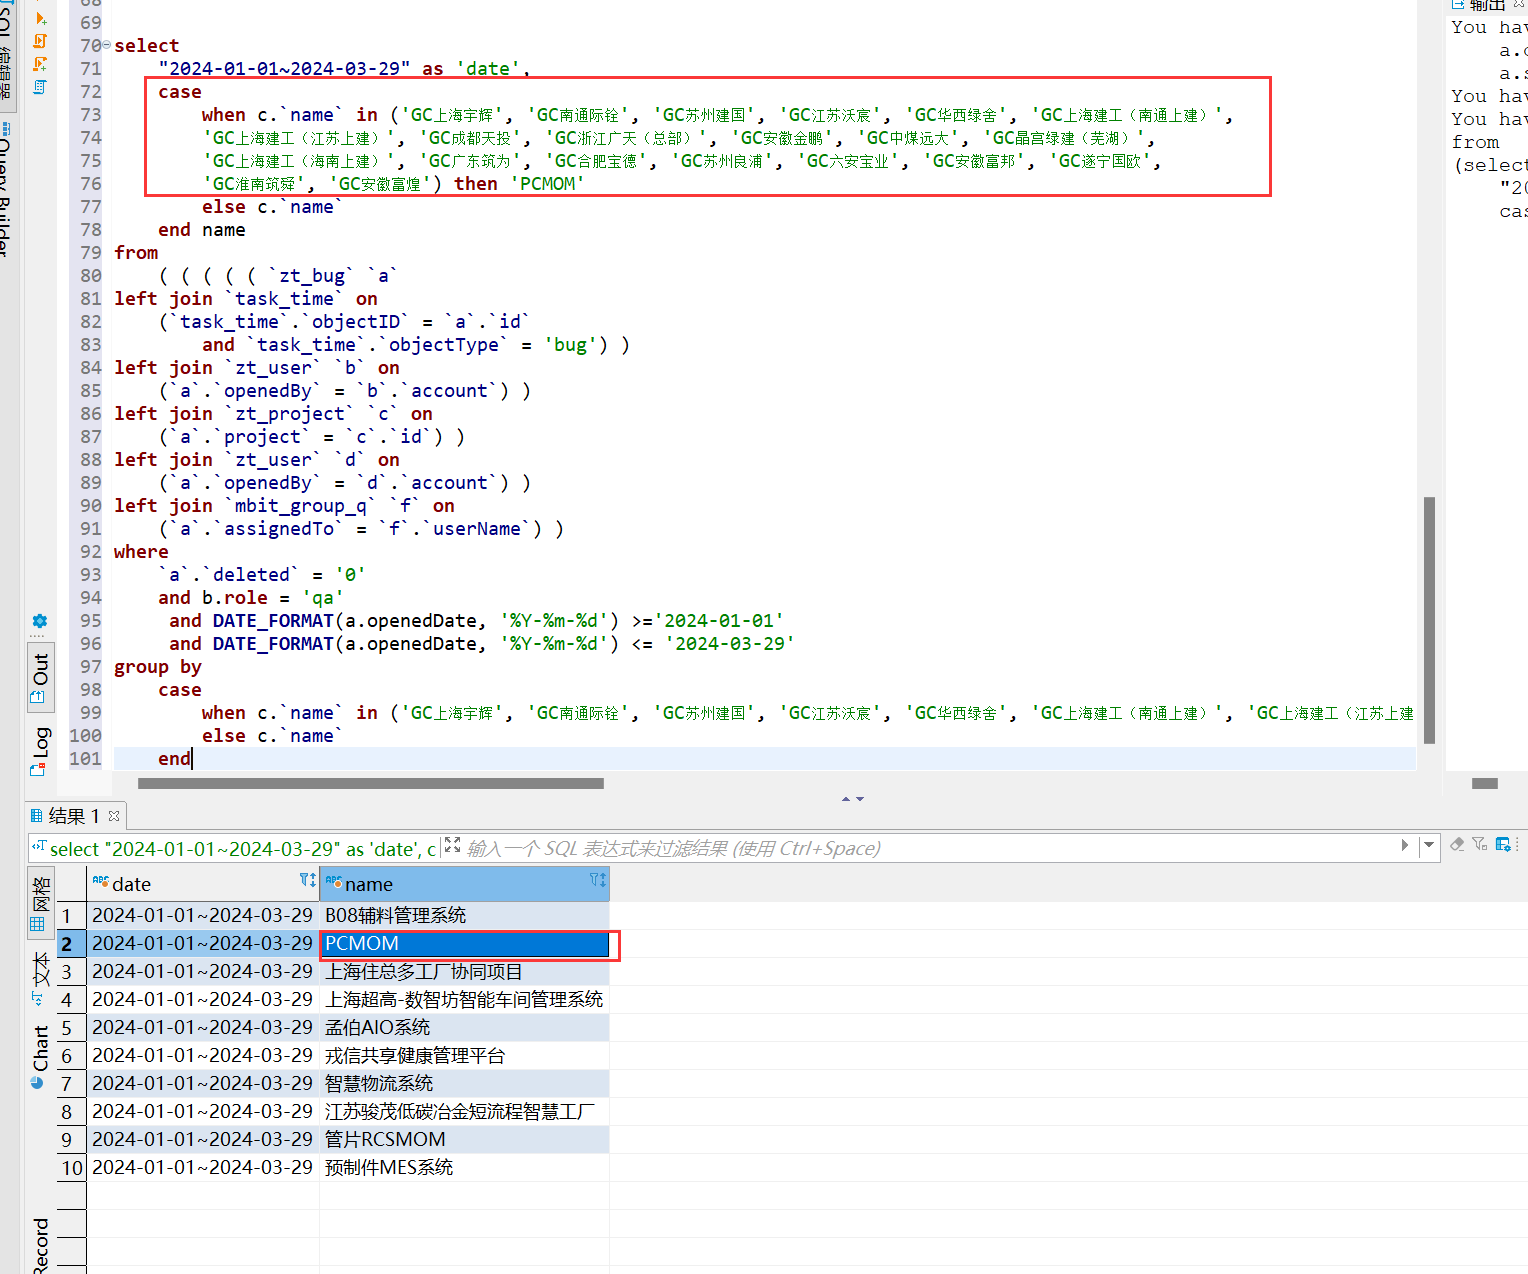Open the Log panel tab
Viewport: 1528px width, 1274px height.
pyautogui.click(x=40, y=750)
